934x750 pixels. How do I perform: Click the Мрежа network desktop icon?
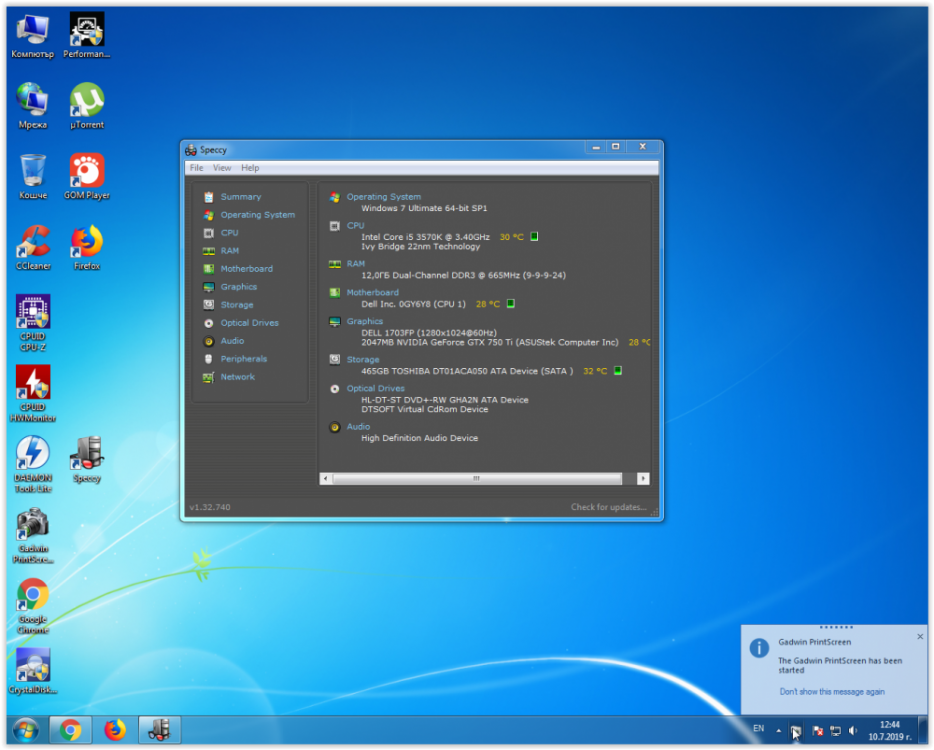point(33,106)
